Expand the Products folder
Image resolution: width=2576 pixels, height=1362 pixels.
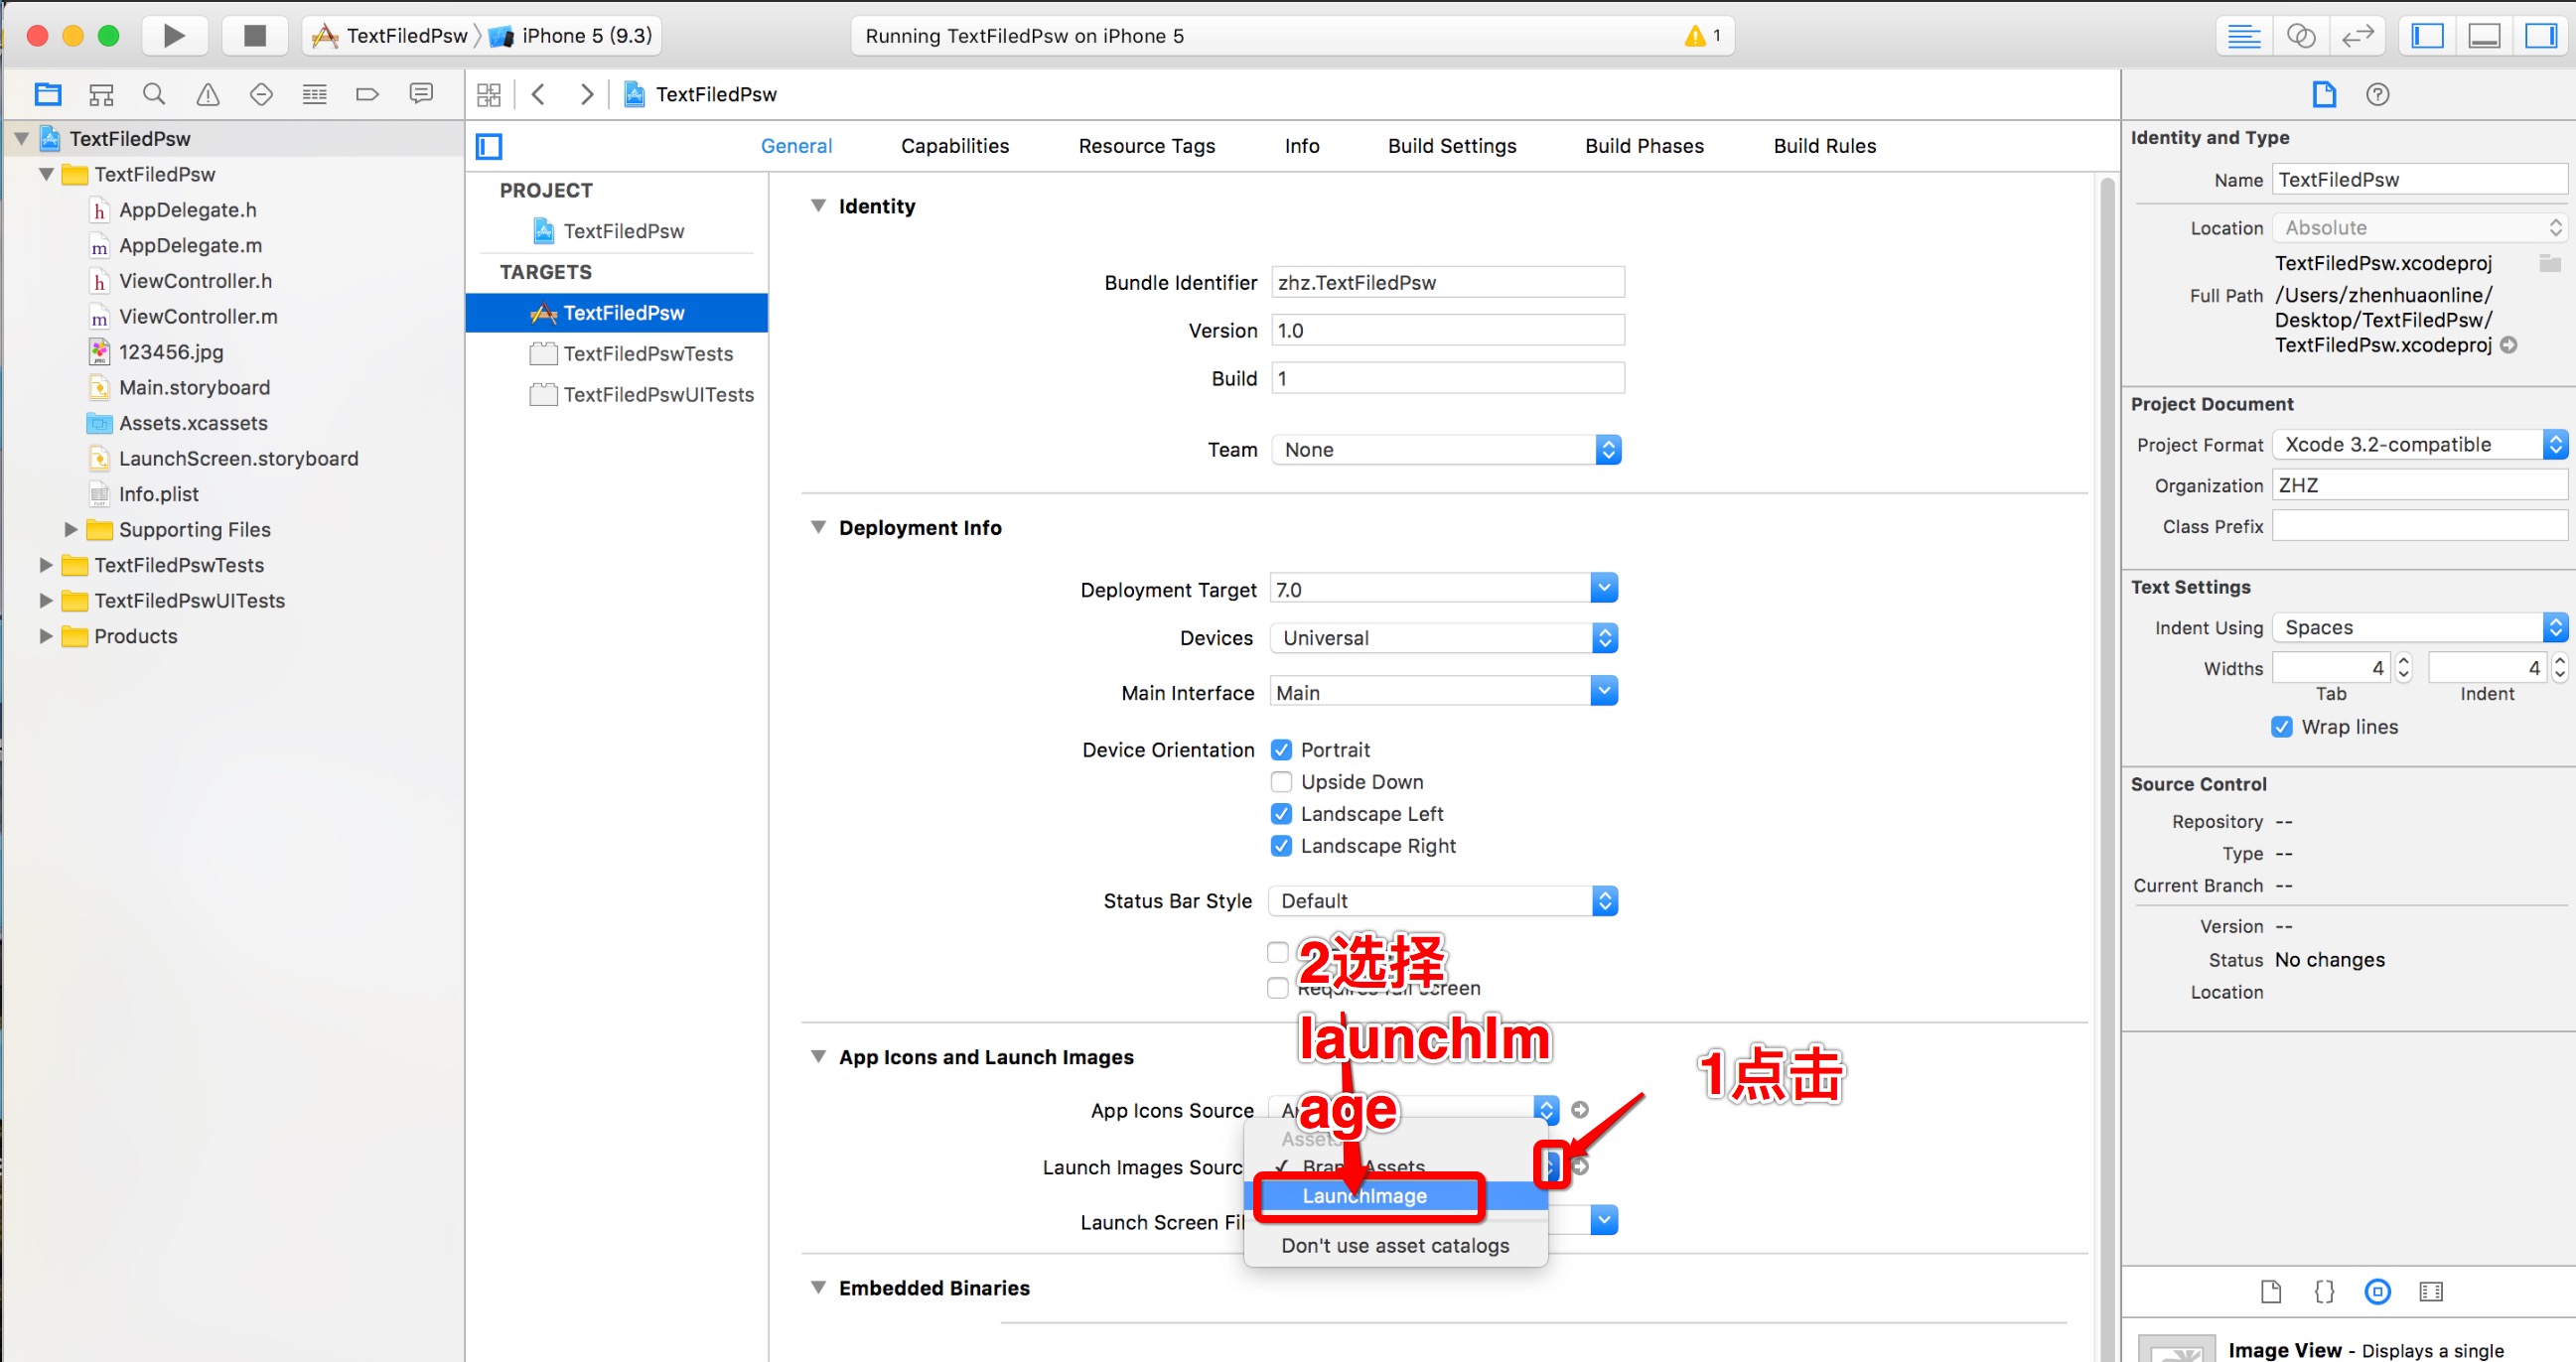coord(45,636)
